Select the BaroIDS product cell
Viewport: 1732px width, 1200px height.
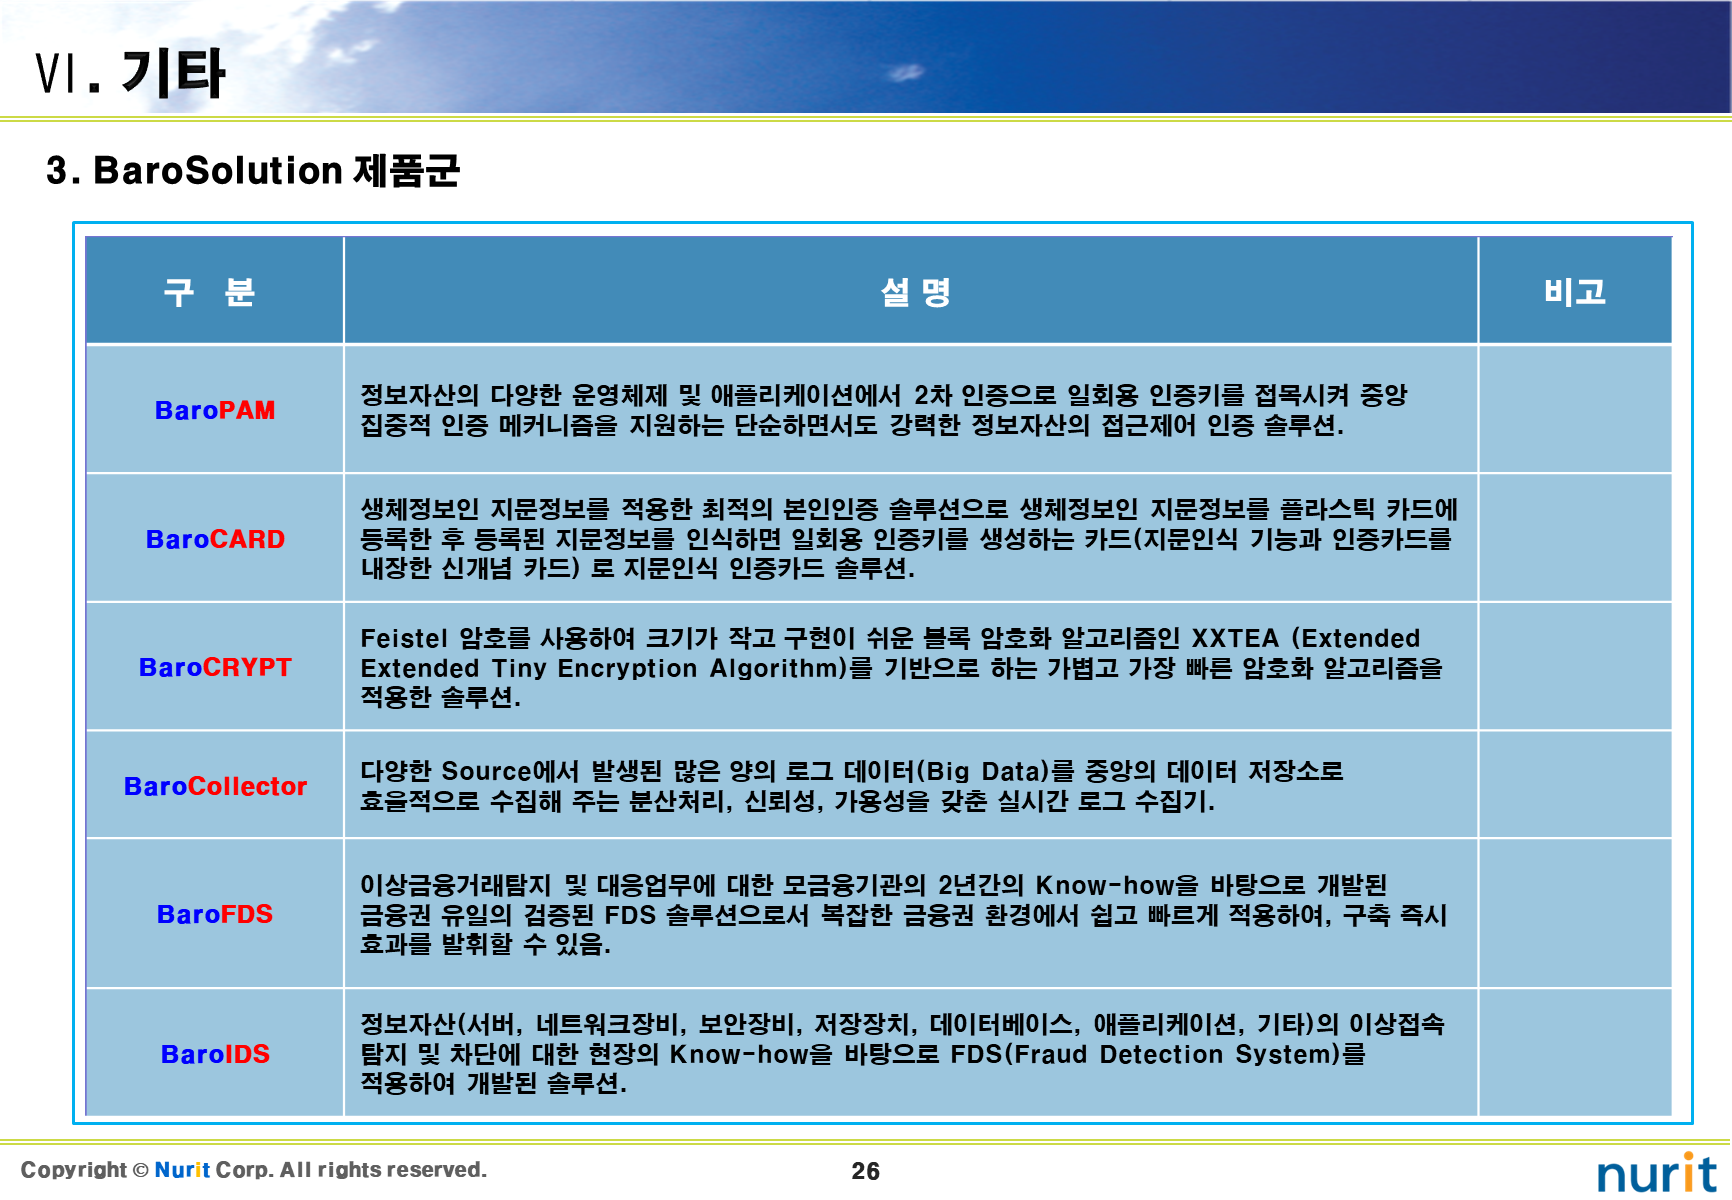pyautogui.click(x=215, y=1053)
